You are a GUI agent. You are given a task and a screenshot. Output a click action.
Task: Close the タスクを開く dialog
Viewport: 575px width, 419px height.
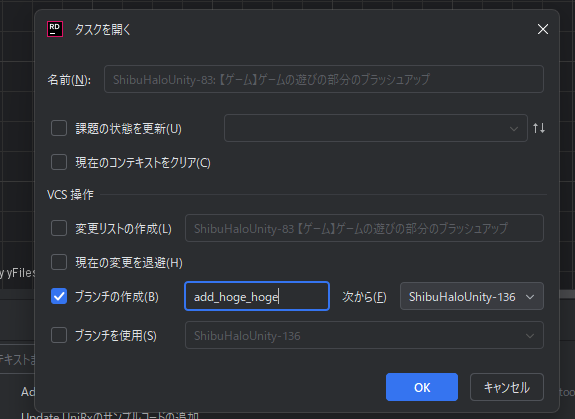[x=543, y=29]
